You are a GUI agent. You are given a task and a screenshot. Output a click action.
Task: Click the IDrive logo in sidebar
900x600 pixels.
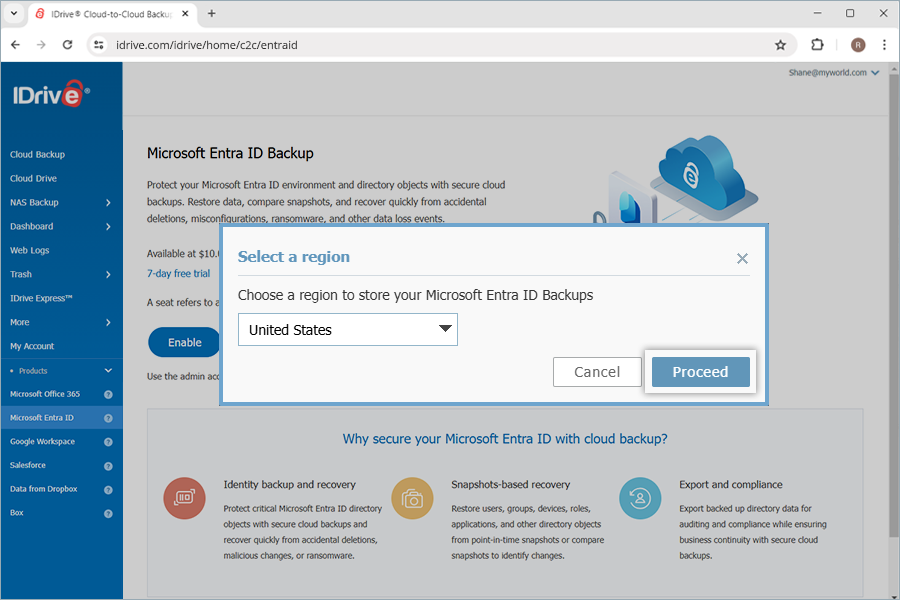(51, 94)
